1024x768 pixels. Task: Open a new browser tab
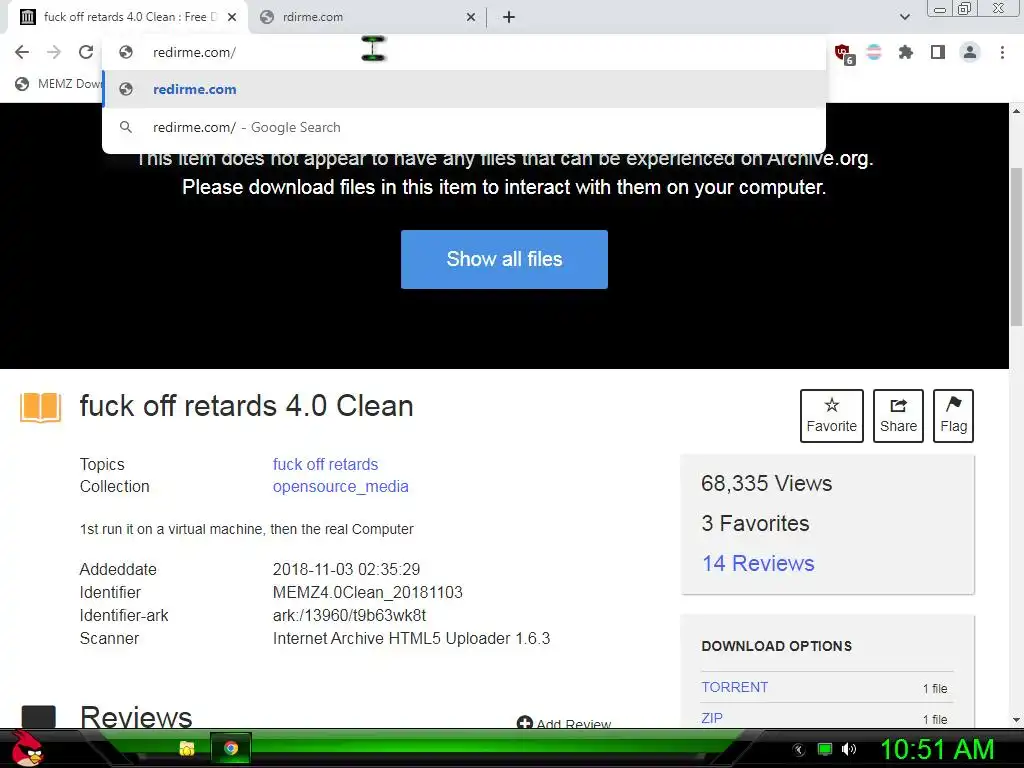pos(509,17)
